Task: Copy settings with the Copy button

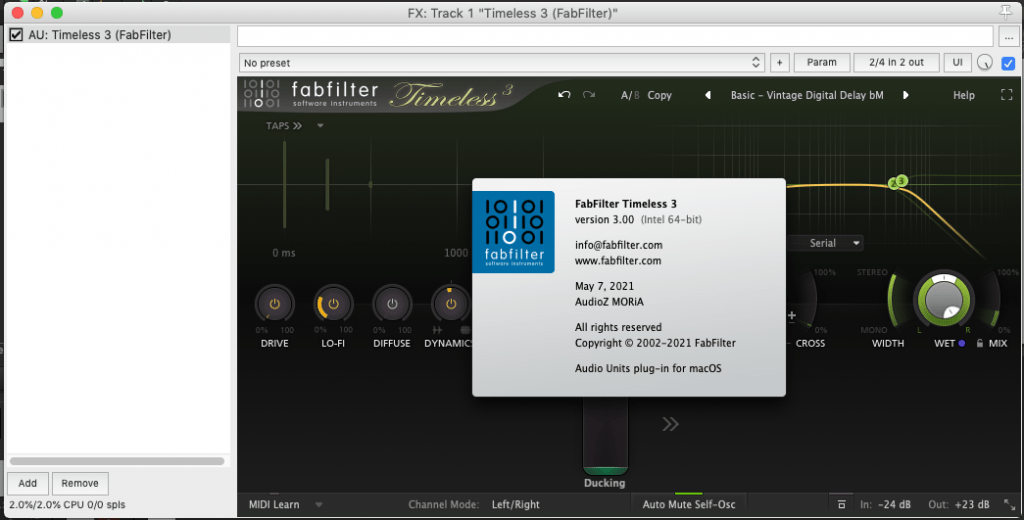Action: 660,95
